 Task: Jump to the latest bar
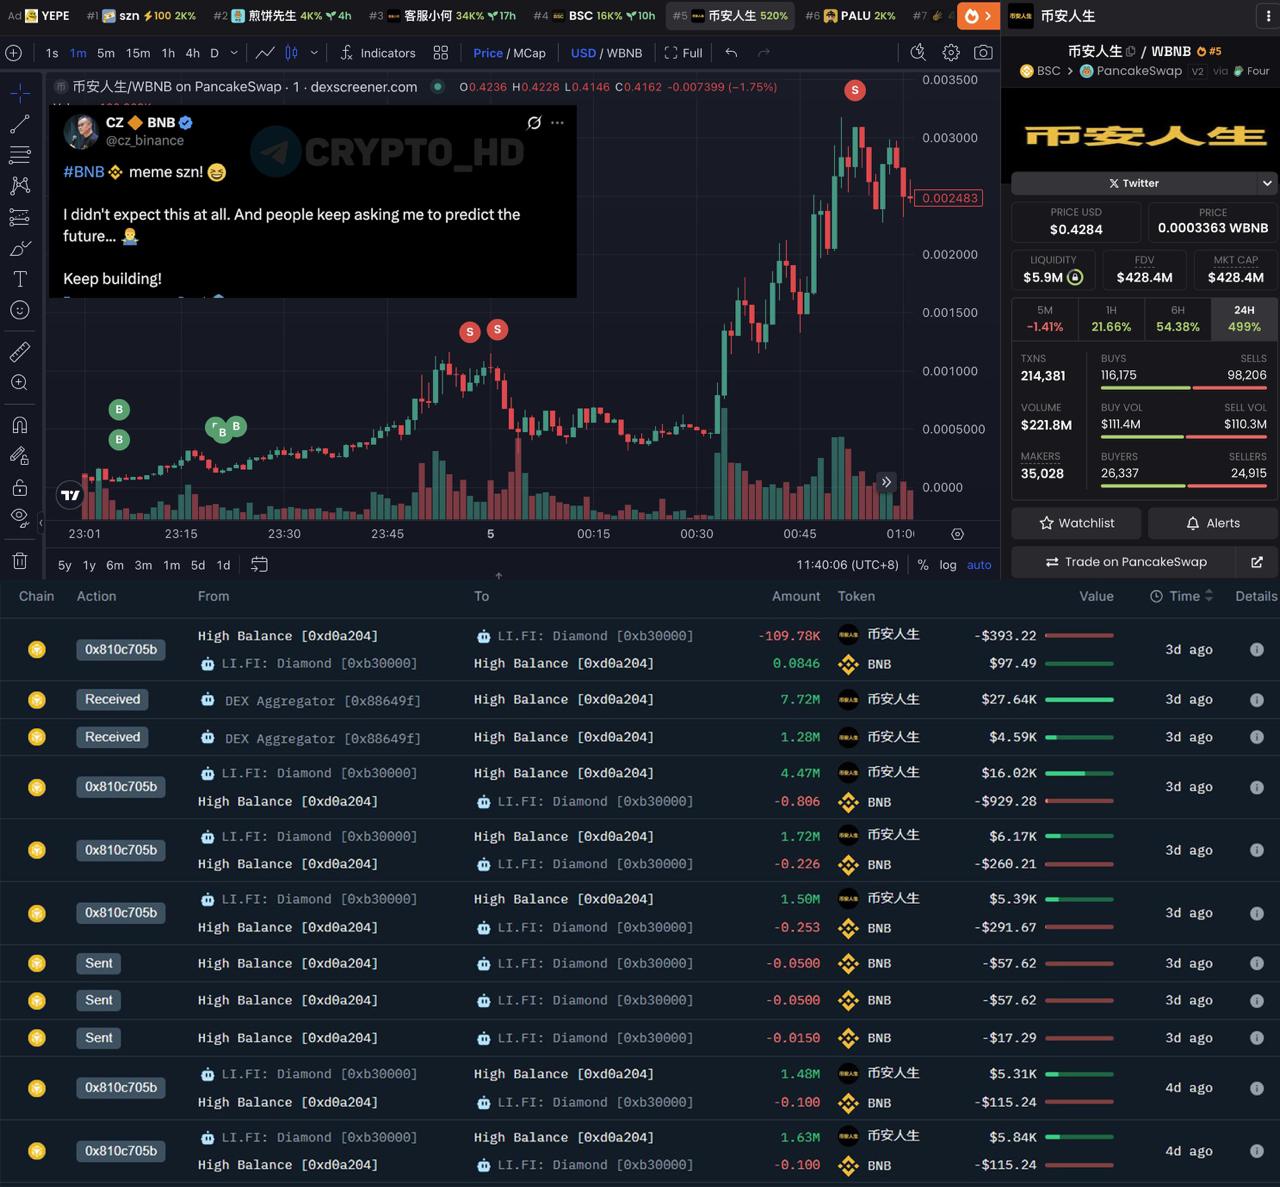tap(886, 482)
